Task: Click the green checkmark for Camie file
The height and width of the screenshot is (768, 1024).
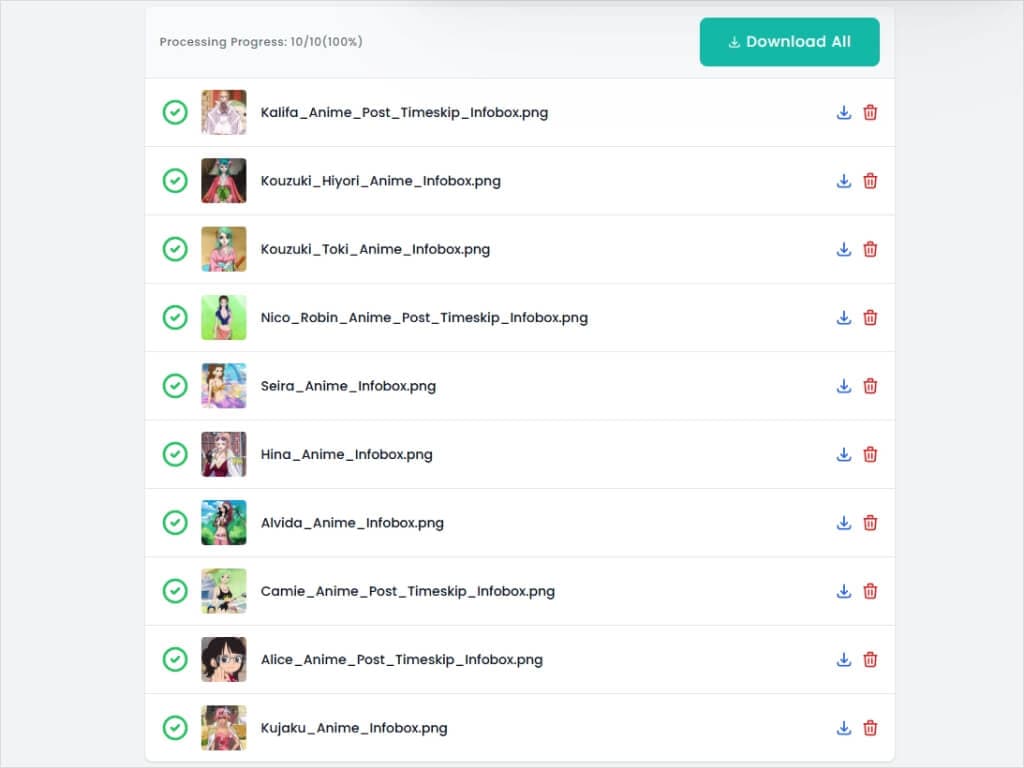Action: (x=175, y=591)
